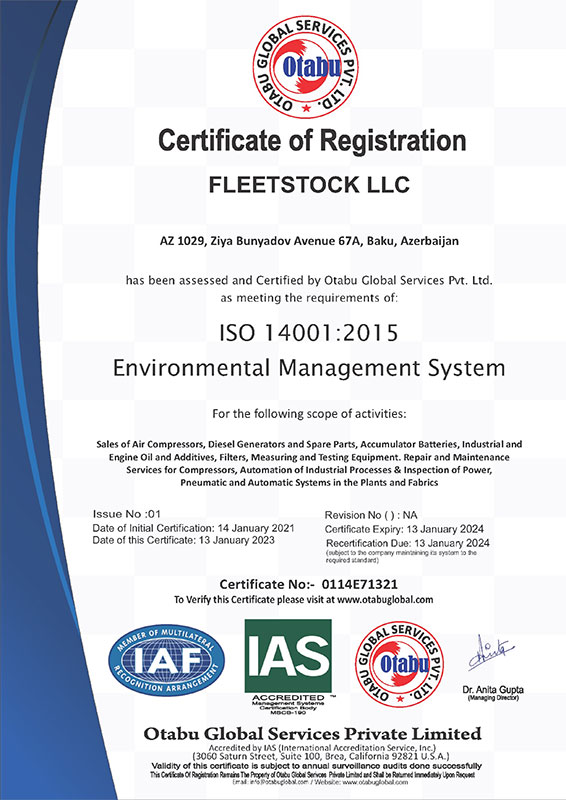Click 'Environmental Management System' title
Image resolution: width=566 pixels, height=800 pixels.
(x=309, y=368)
